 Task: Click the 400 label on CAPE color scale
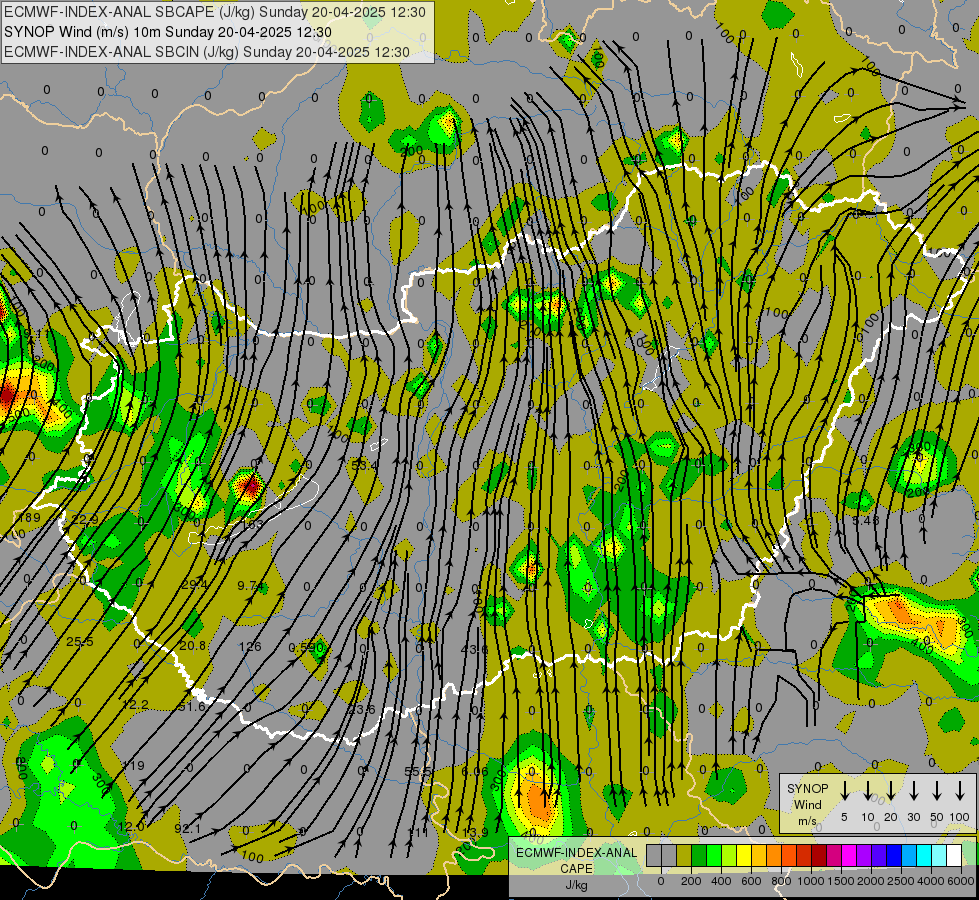[x=721, y=881]
